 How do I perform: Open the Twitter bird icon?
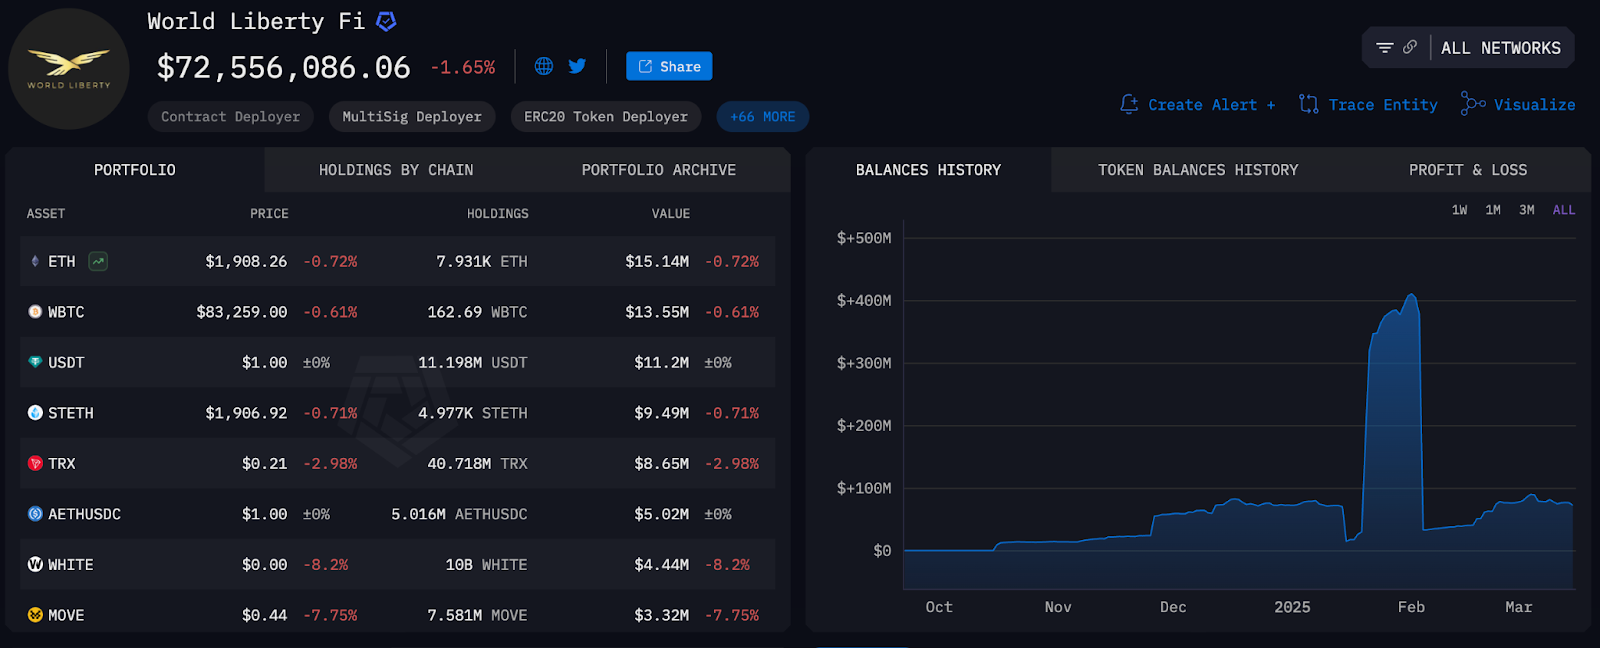pos(577,66)
